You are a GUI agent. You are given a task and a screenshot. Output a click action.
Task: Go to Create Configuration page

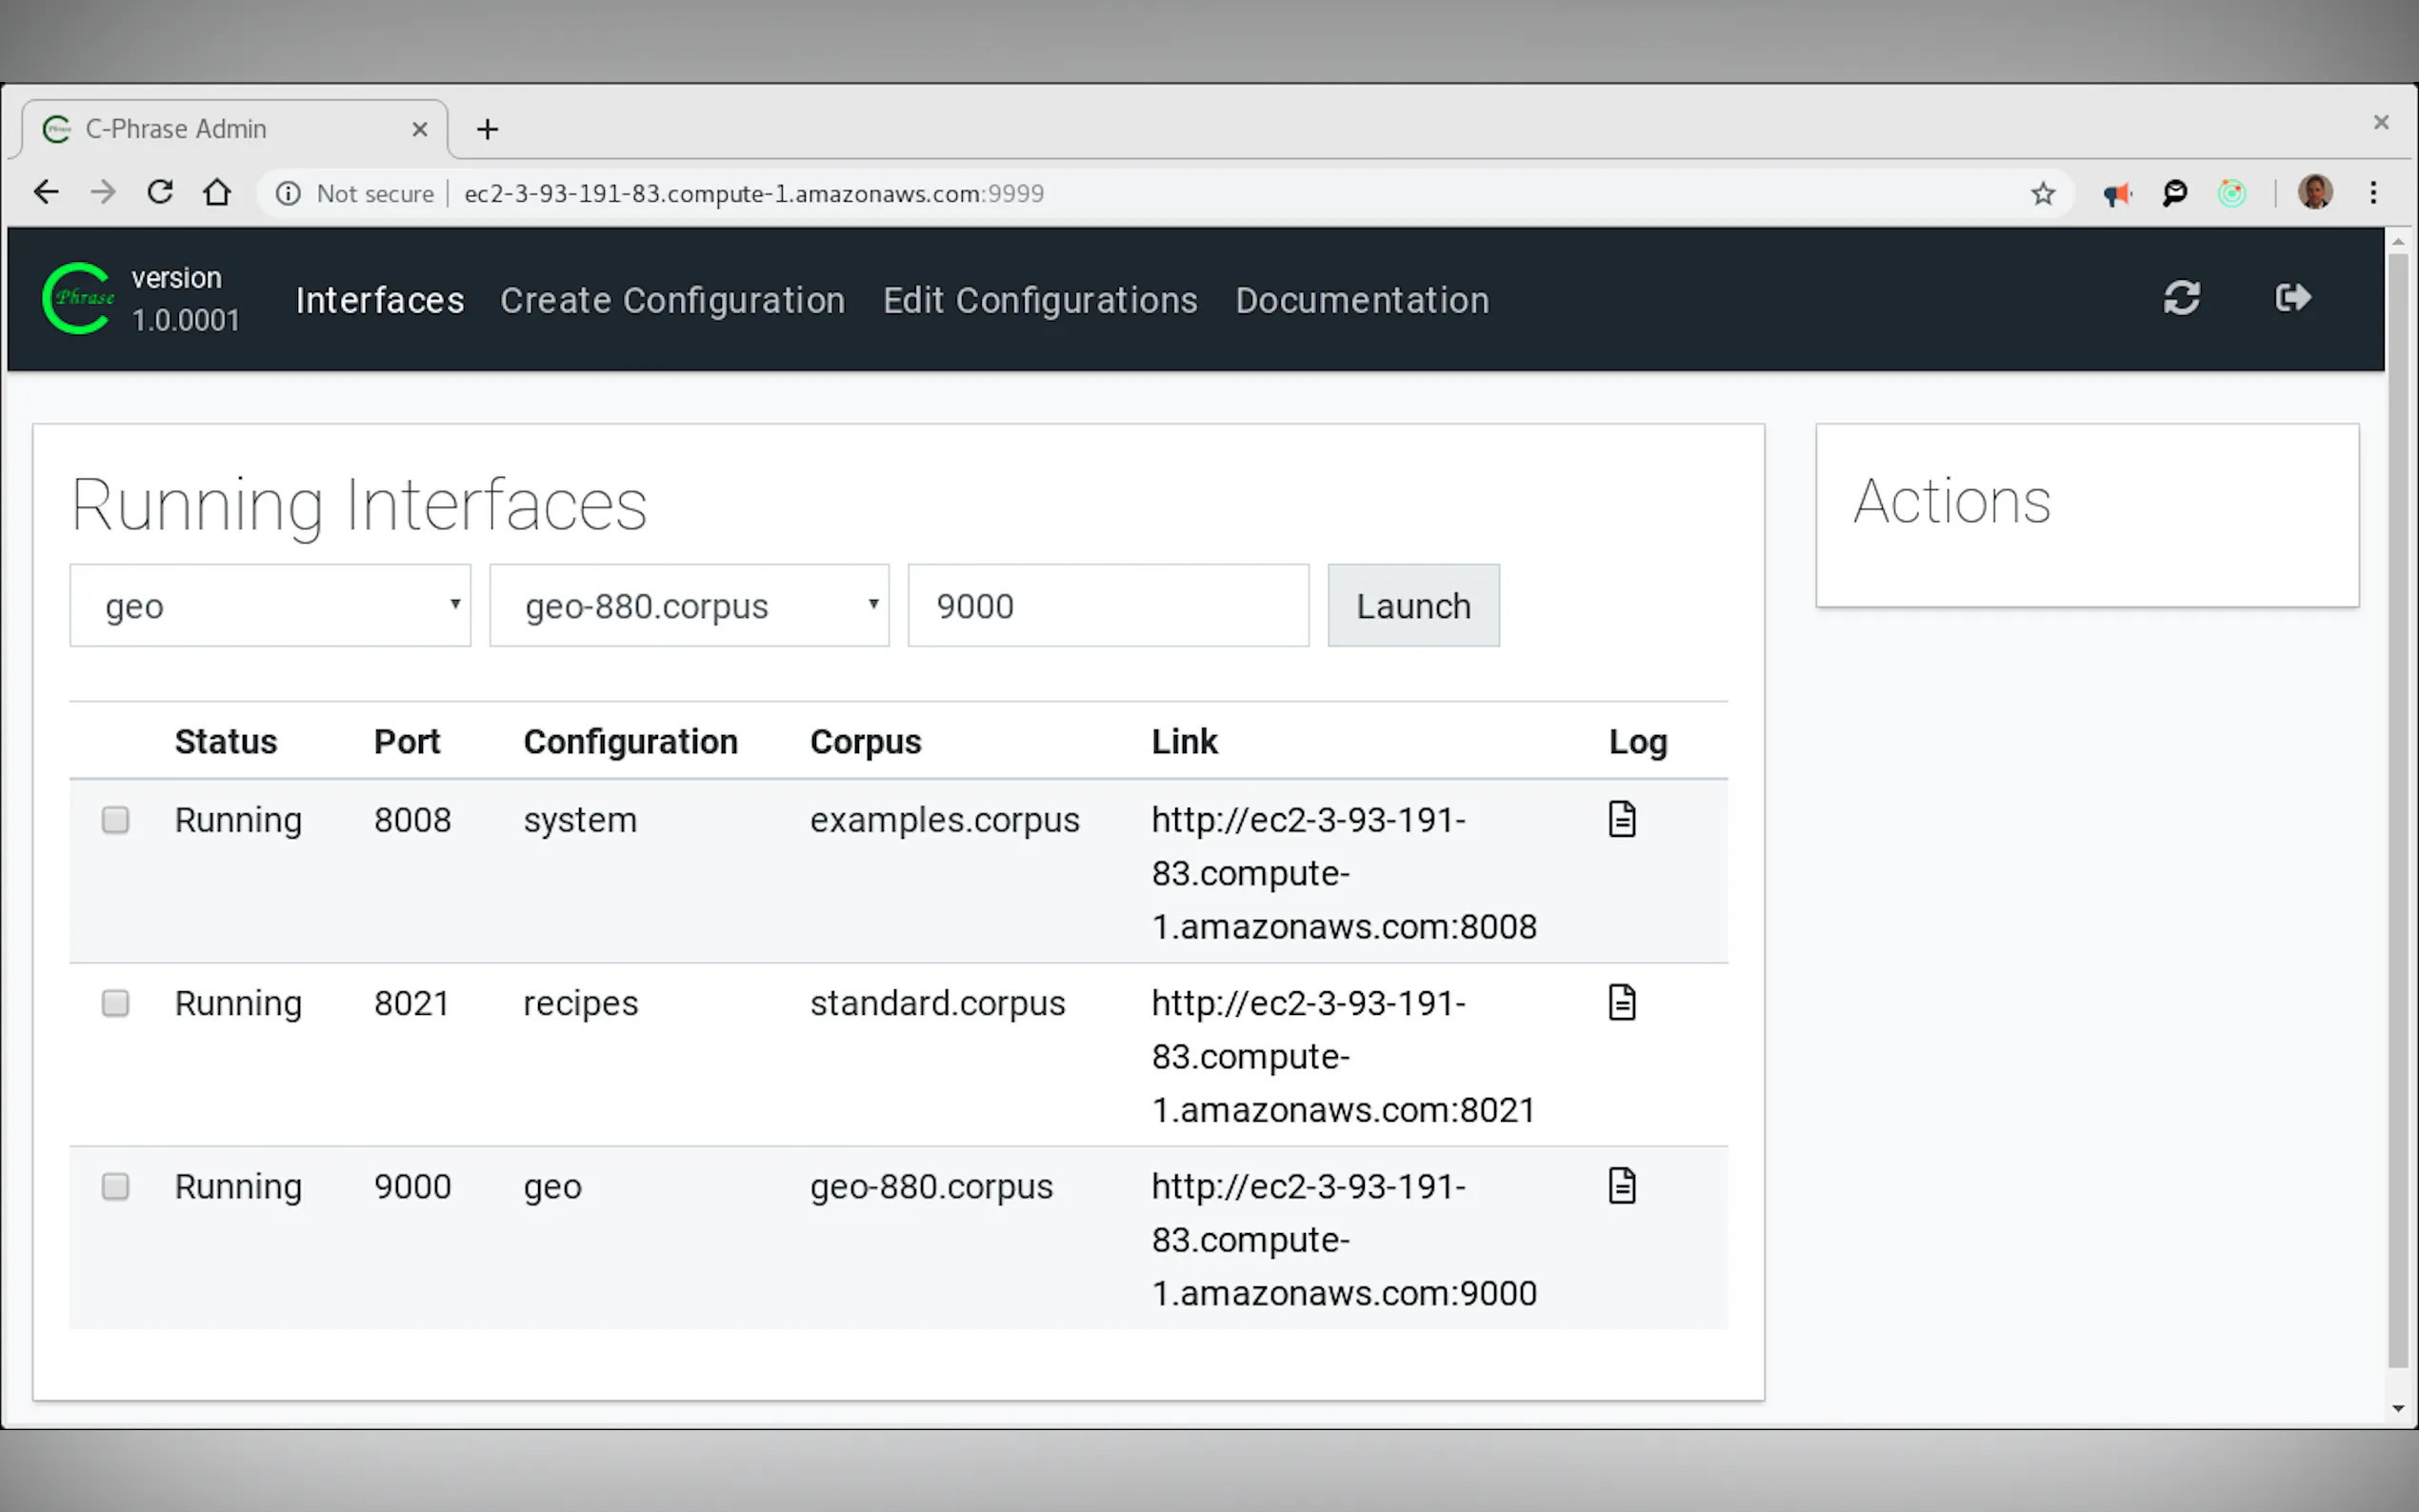click(672, 301)
